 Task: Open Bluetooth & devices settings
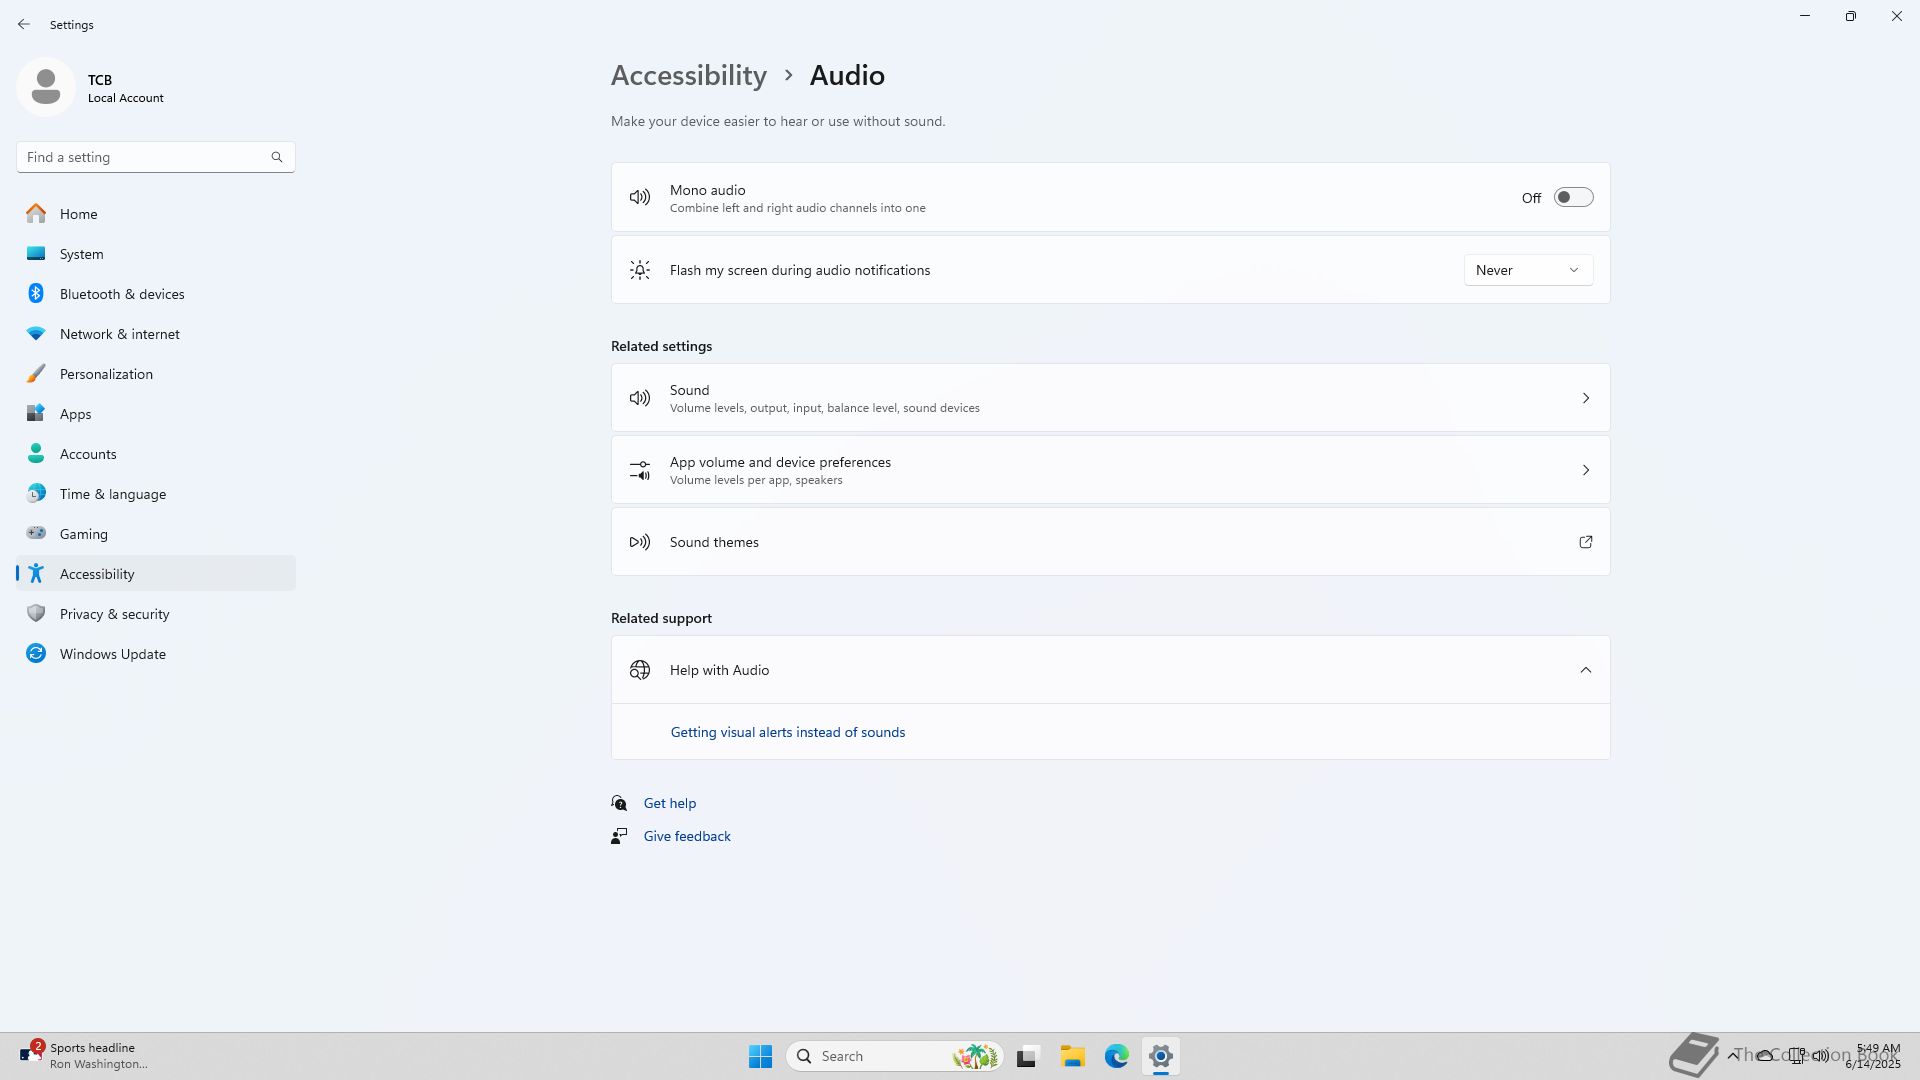(x=121, y=294)
